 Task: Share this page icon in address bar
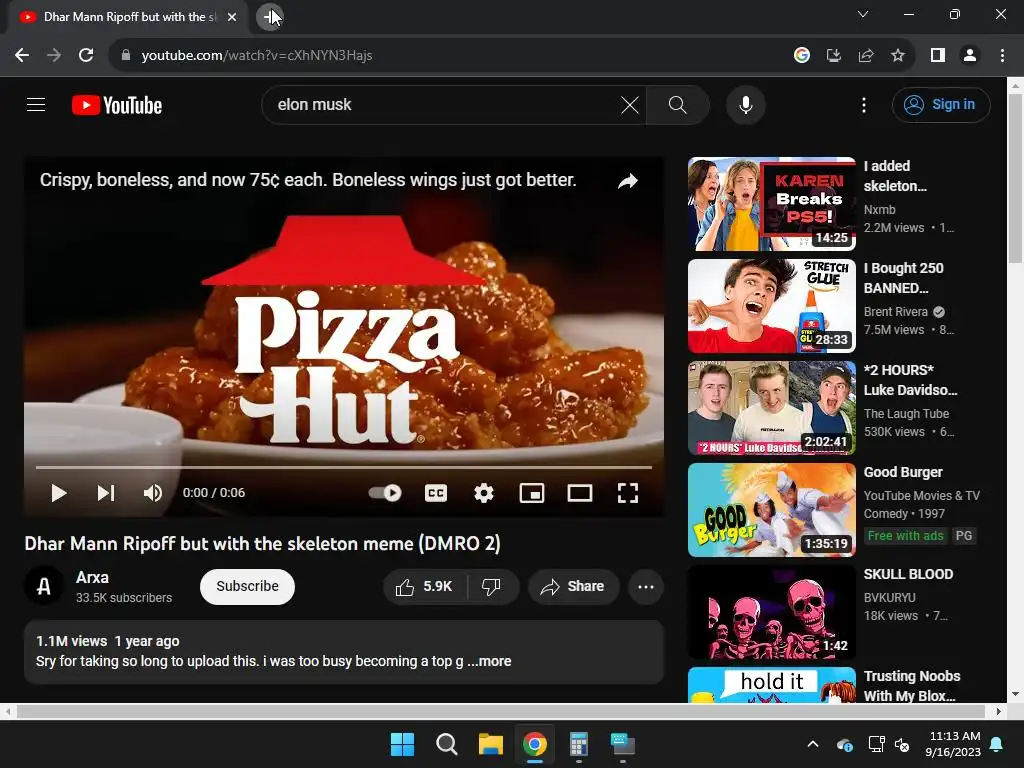[865, 56]
